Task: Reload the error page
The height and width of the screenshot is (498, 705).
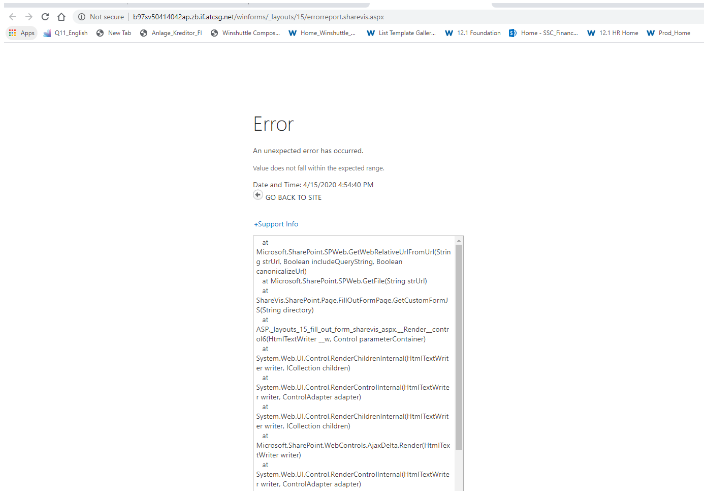Action: coord(45,17)
